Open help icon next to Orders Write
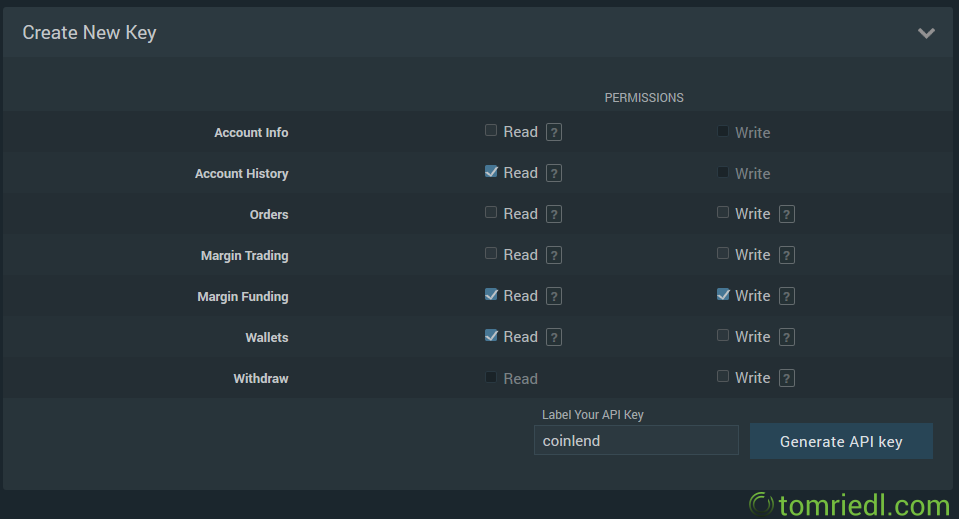959x519 pixels. [x=787, y=214]
